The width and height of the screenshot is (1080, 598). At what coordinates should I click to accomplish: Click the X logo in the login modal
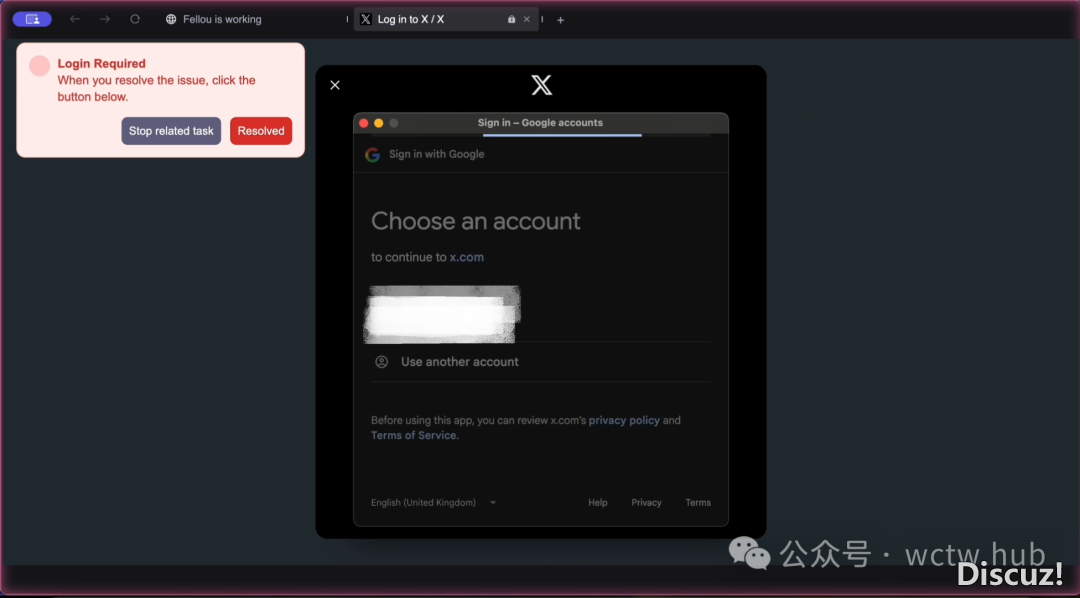point(541,85)
